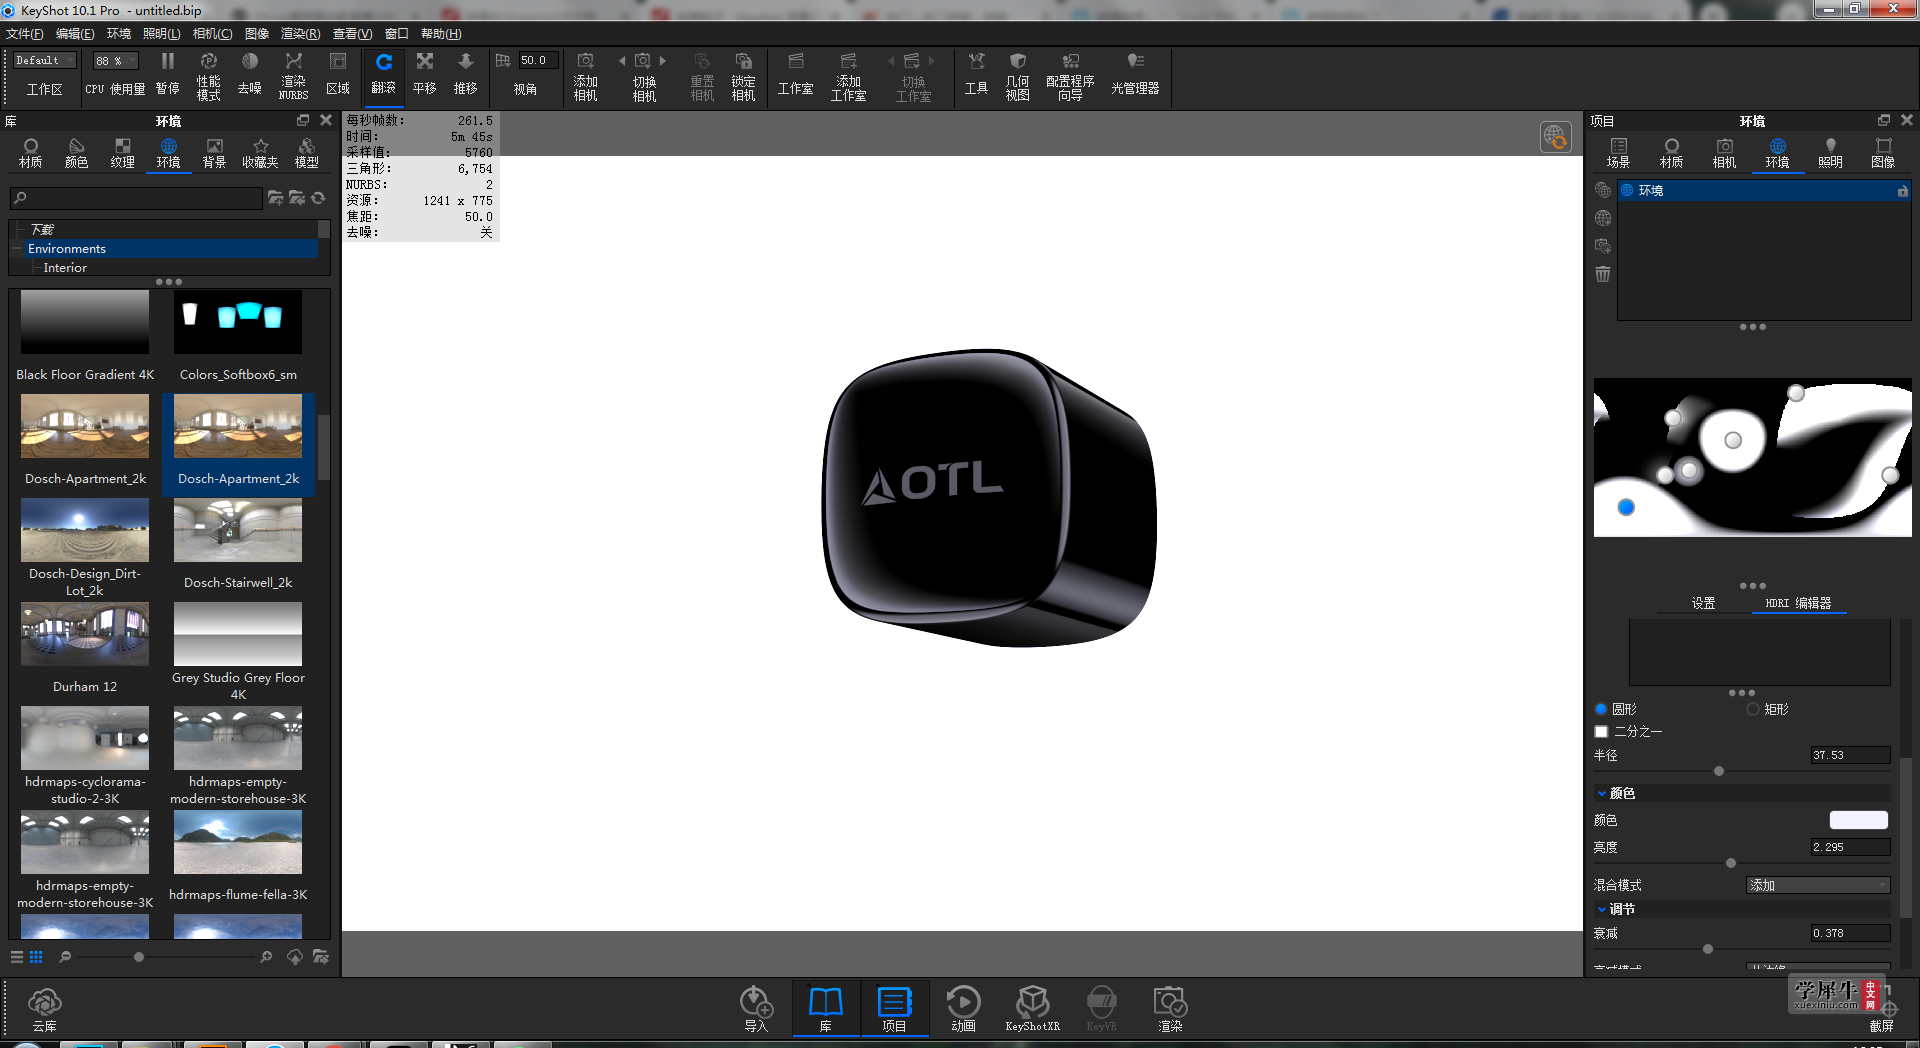Image resolution: width=1920 pixels, height=1048 pixels.
Task: Open the Default workspace dropdown
Action: tap(45, 60)
